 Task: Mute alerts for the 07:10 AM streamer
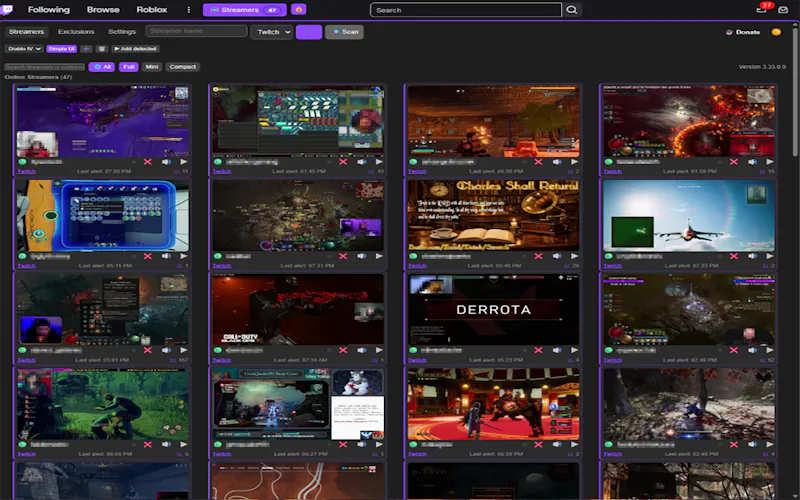coord(362,350)
